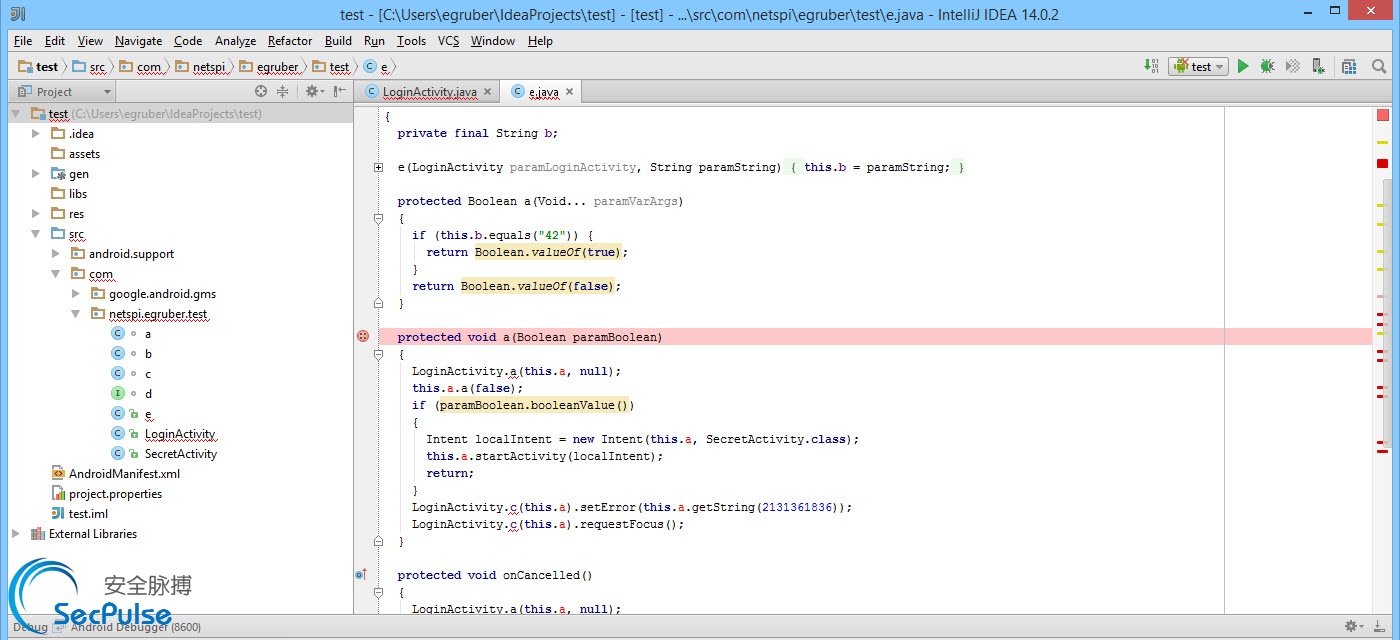The image size is (1400, 640).
Task: Click the Make Project build icon
Action: [1151, 66]
